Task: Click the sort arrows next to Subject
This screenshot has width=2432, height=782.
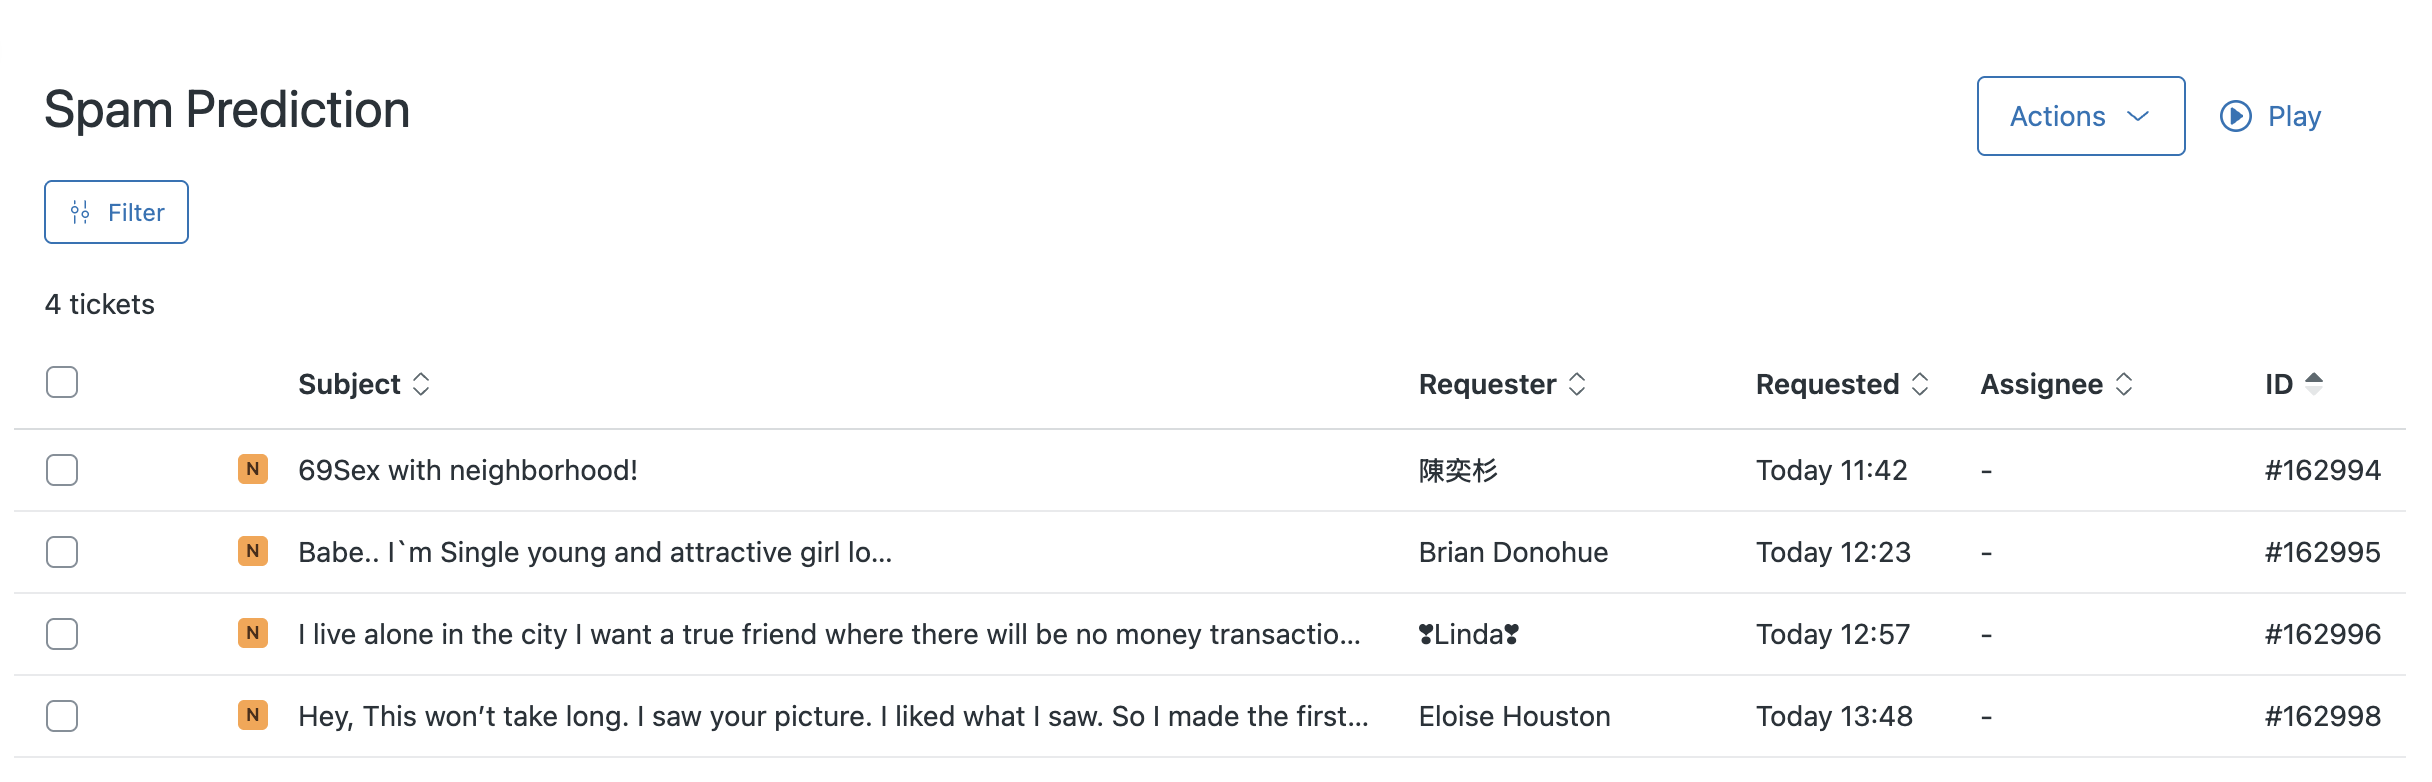Action: tap(421, 384)
